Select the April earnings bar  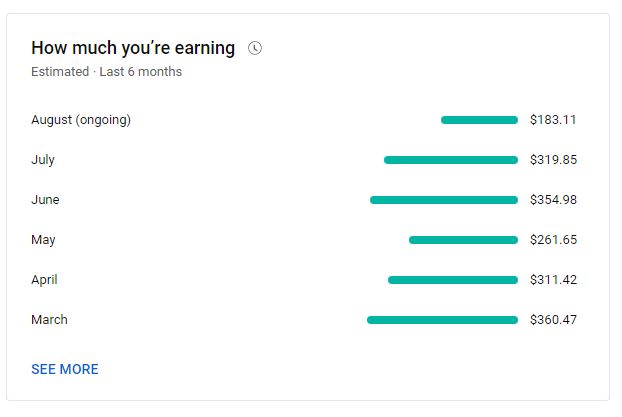click(x=453, y=280)
